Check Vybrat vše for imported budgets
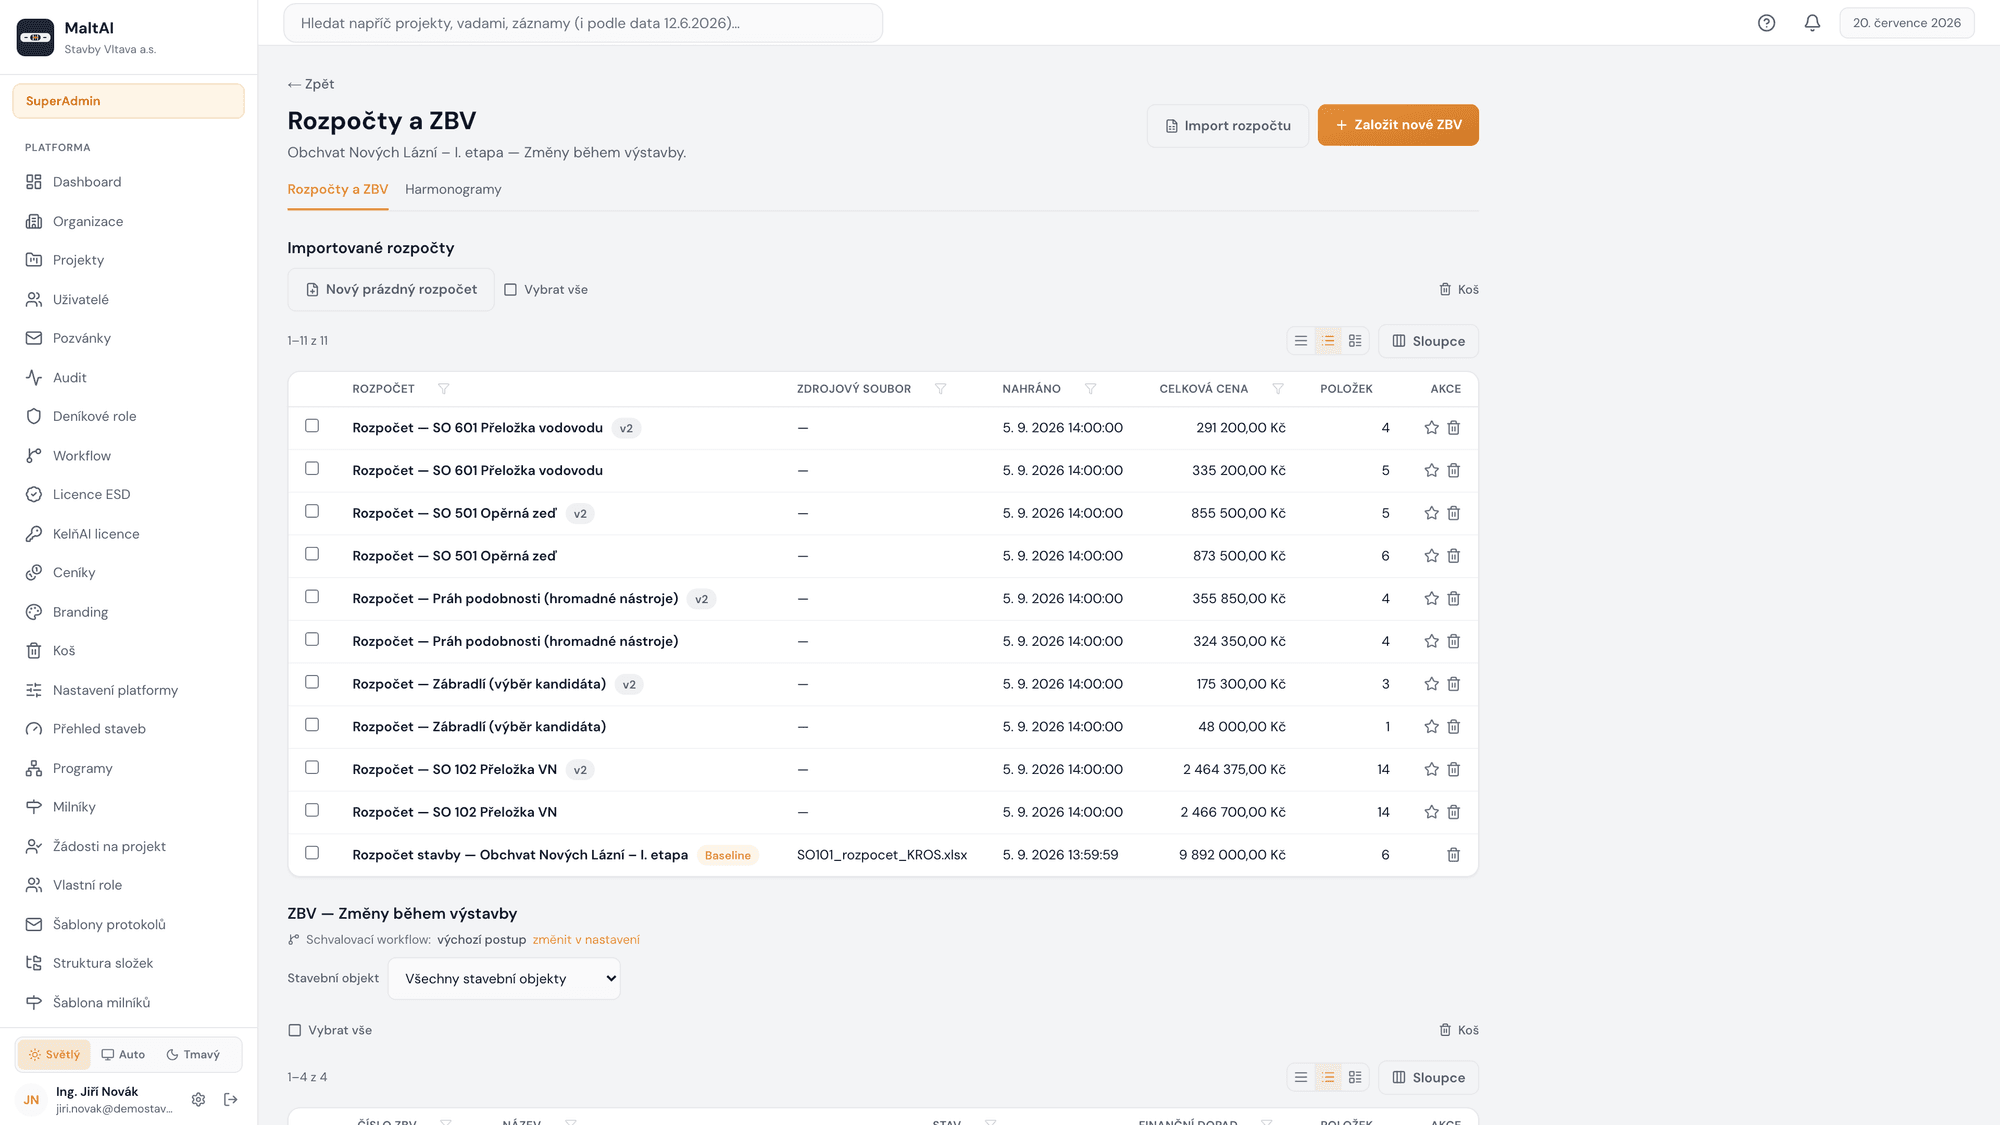Screen dimensions: 2000x1125 point(546,290)
